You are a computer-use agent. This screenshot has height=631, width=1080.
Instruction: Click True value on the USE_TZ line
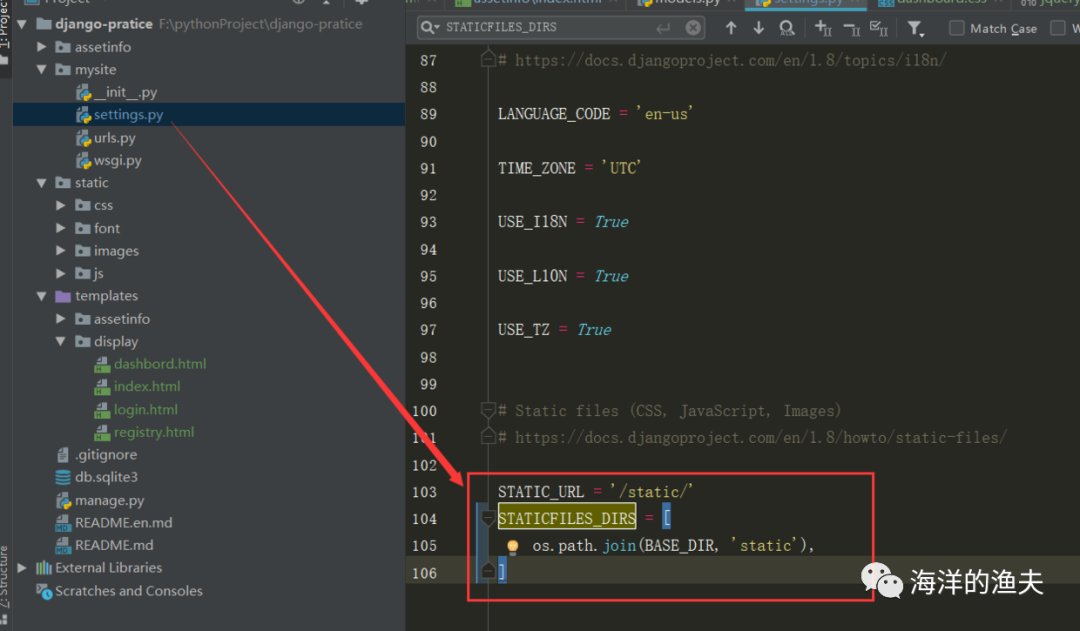[594, 330]
